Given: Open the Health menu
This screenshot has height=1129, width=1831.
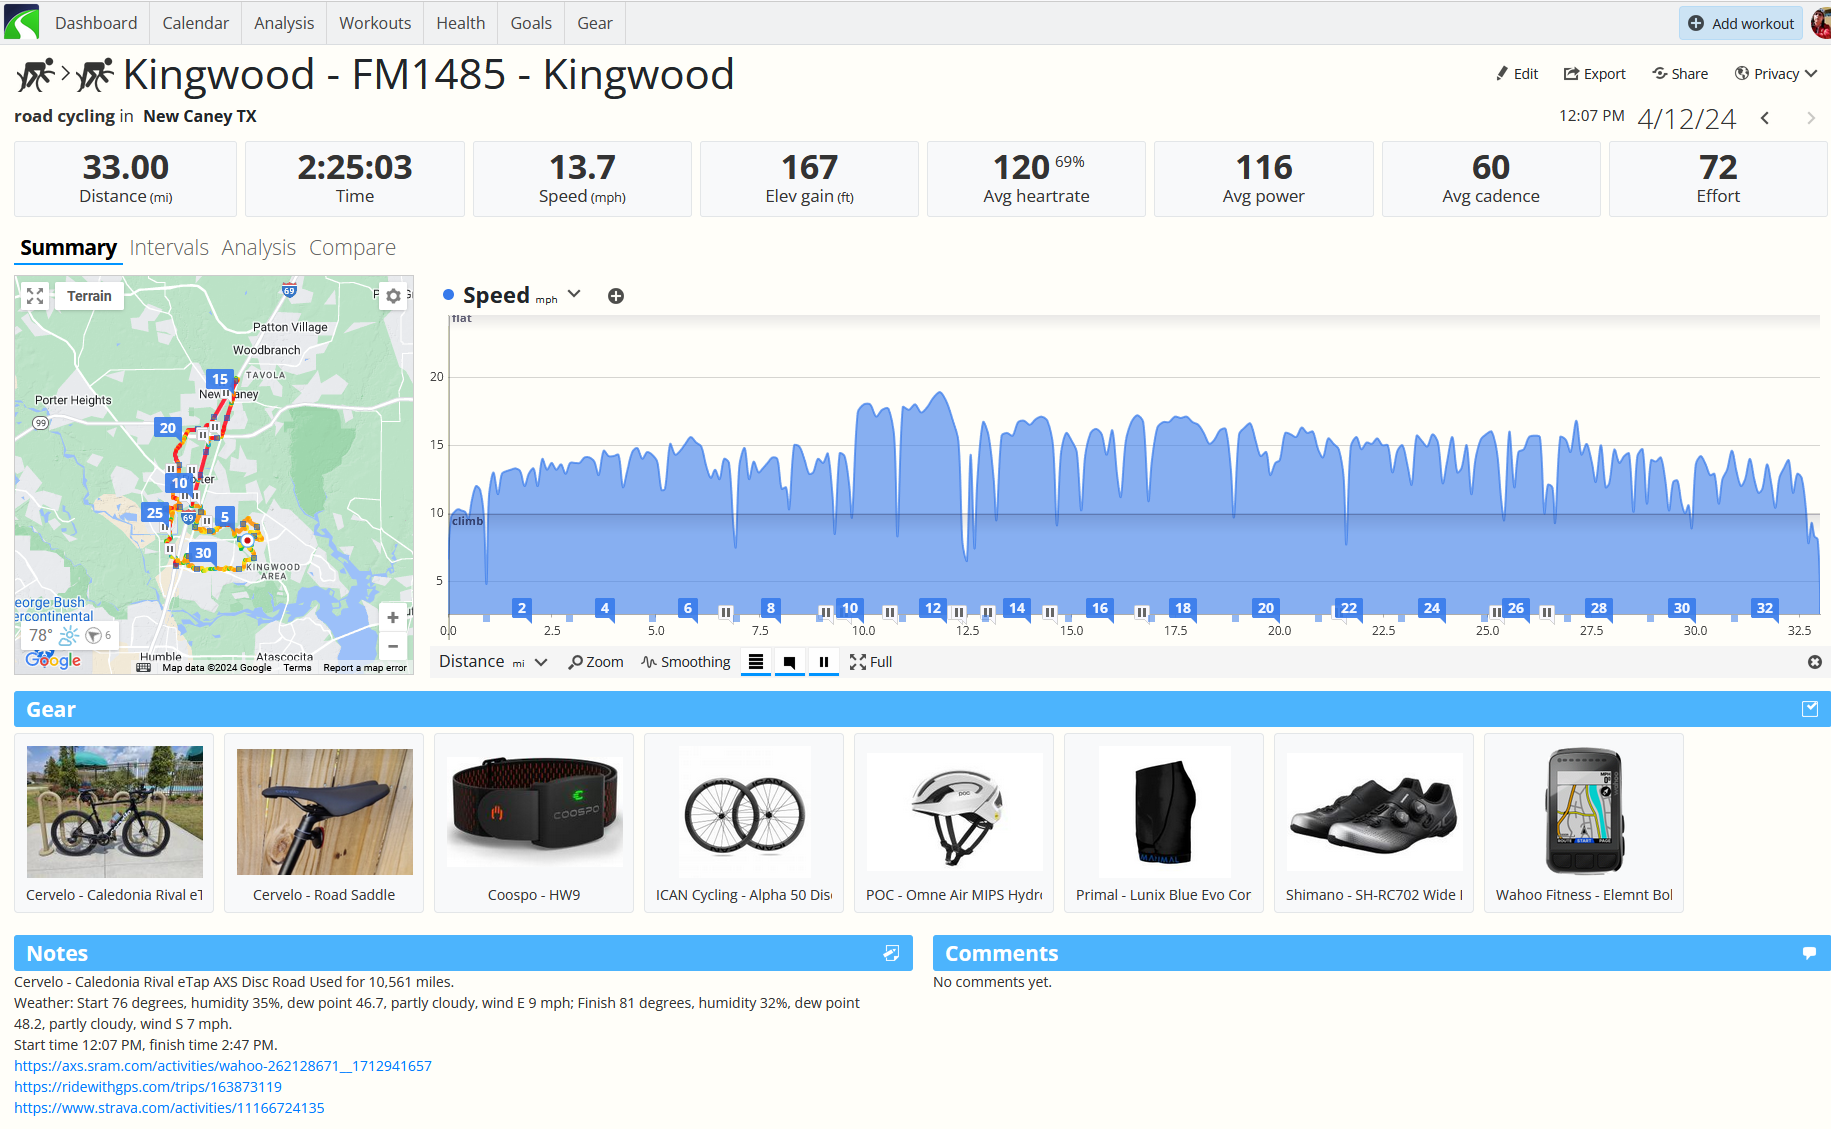Looking at the screenshot, I should (x=461, y=23).
